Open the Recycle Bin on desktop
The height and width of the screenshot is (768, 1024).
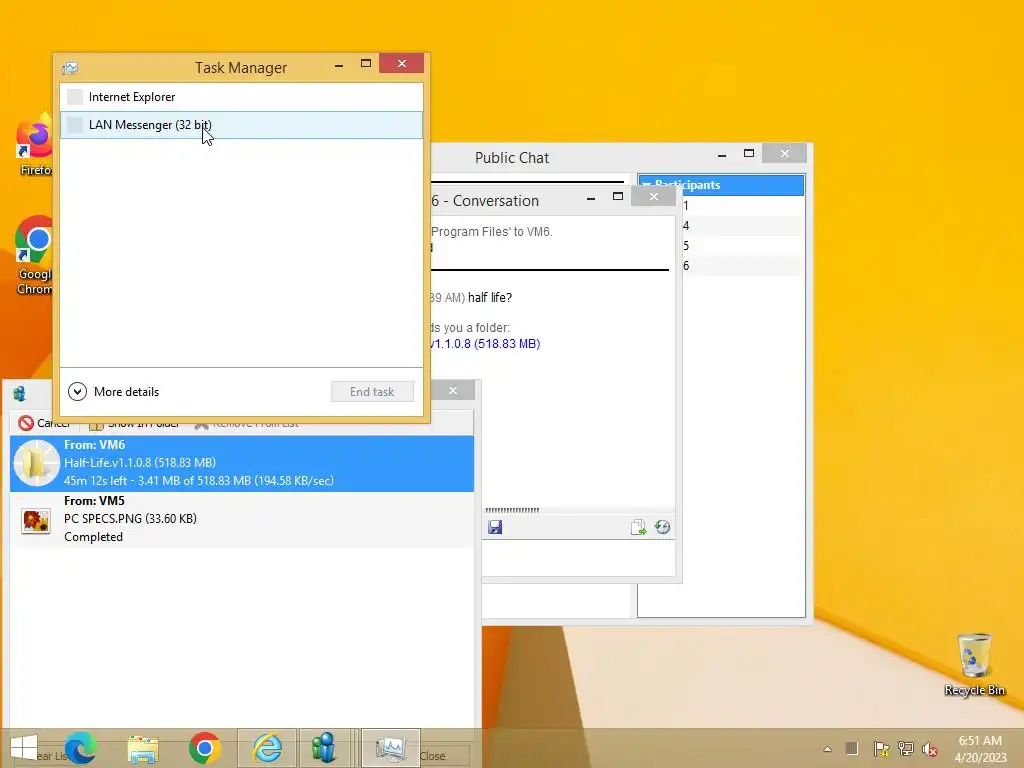974,664
